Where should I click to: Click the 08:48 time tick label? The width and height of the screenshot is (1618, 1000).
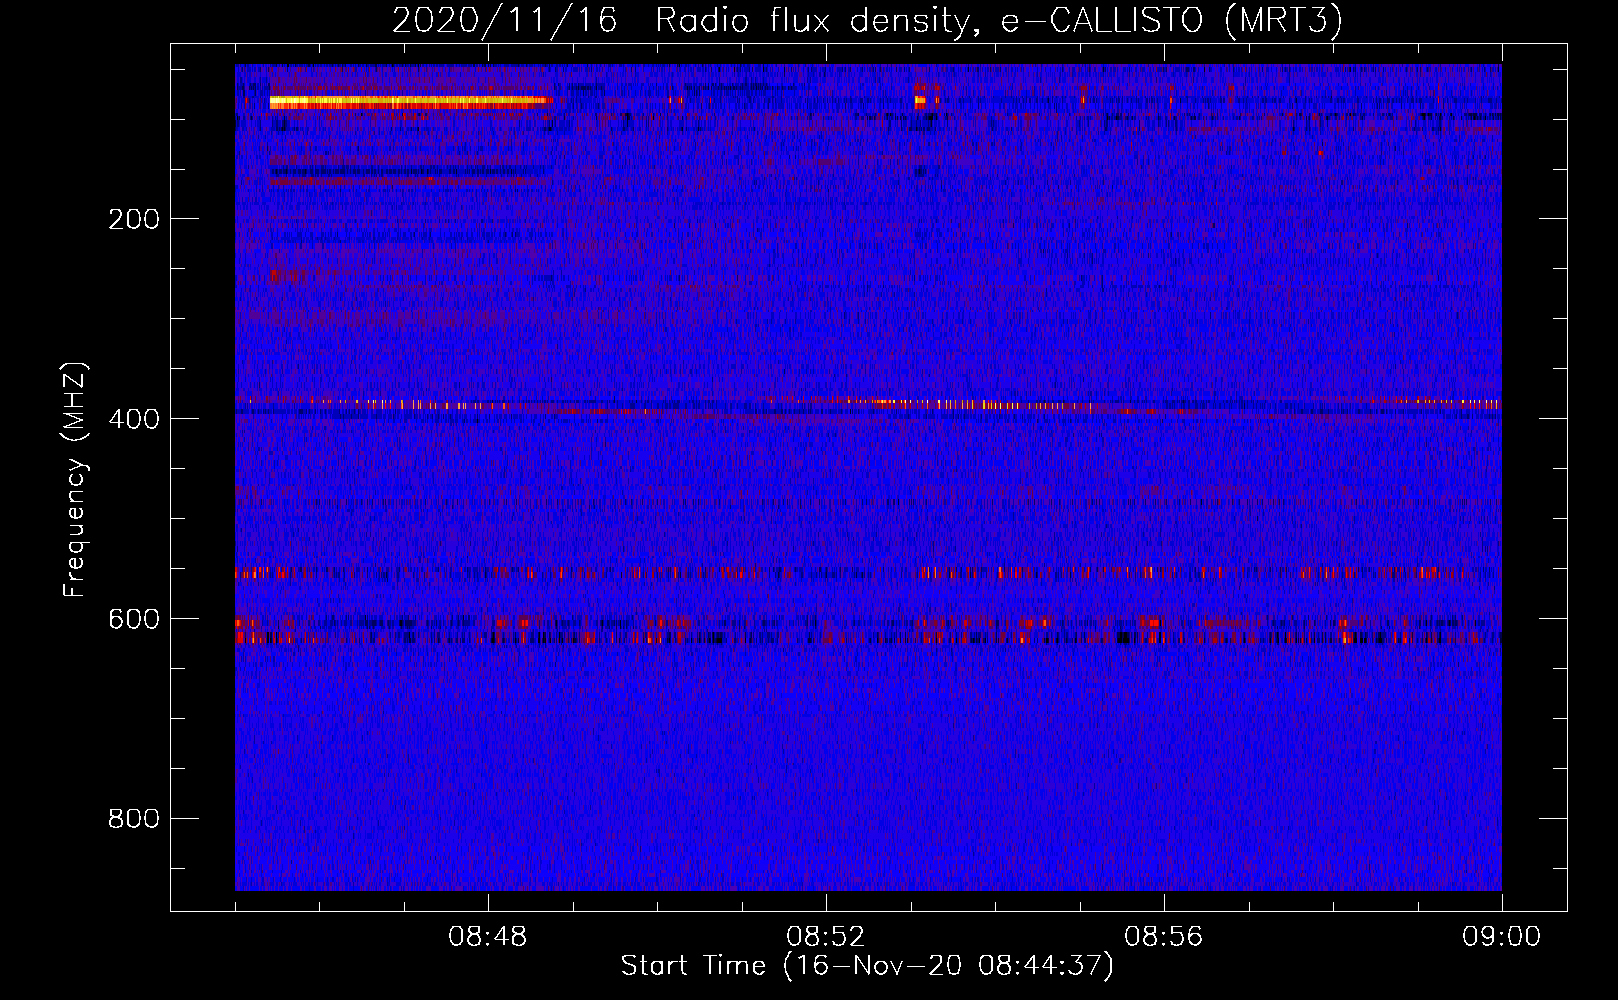[488, 937]
